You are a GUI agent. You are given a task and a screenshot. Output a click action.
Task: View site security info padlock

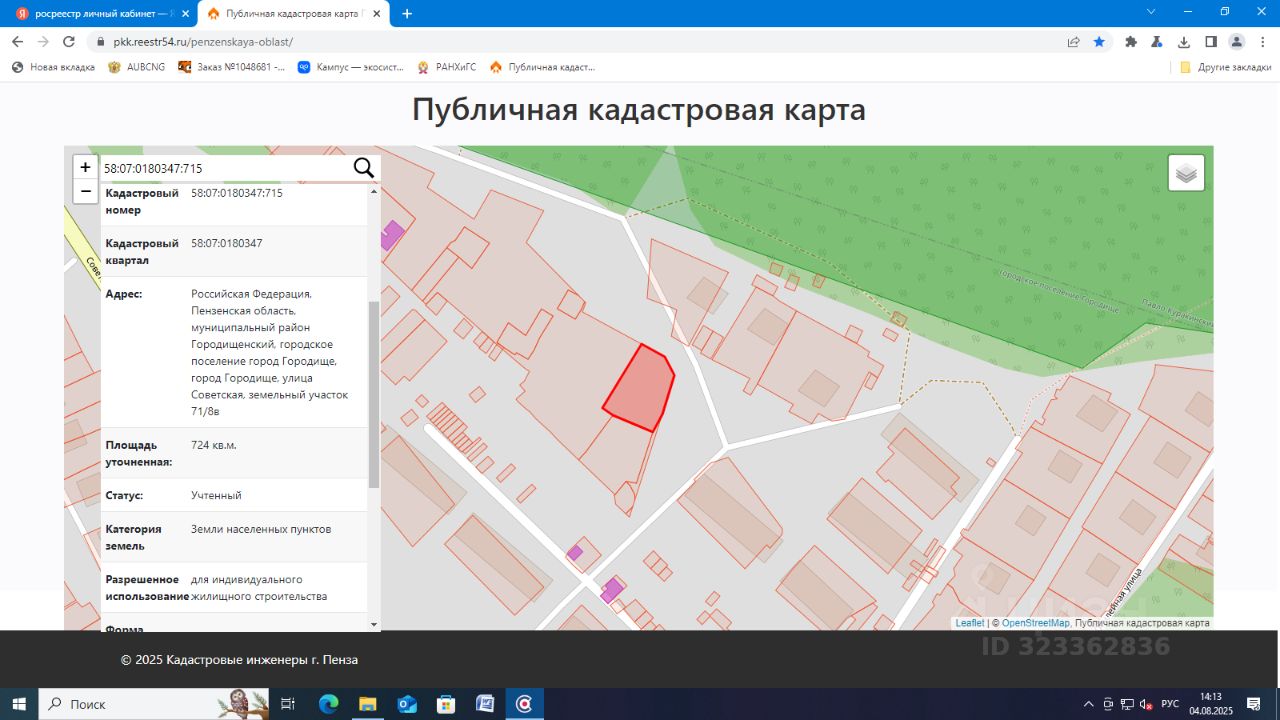[100, 42]
